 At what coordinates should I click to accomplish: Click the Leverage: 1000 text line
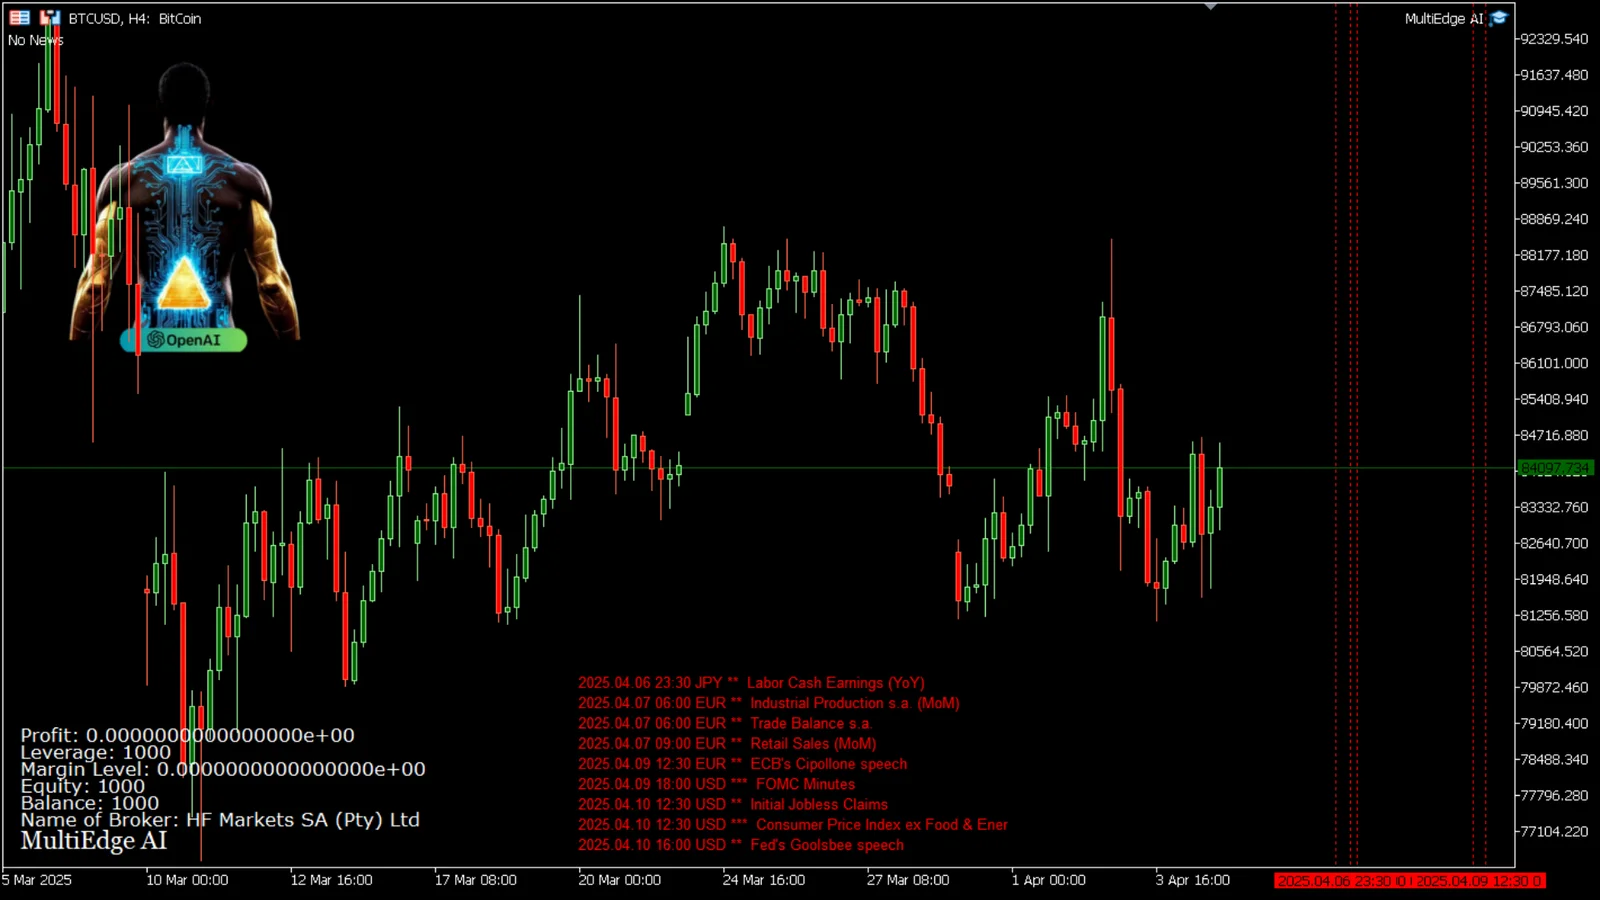tap(96, 752)
